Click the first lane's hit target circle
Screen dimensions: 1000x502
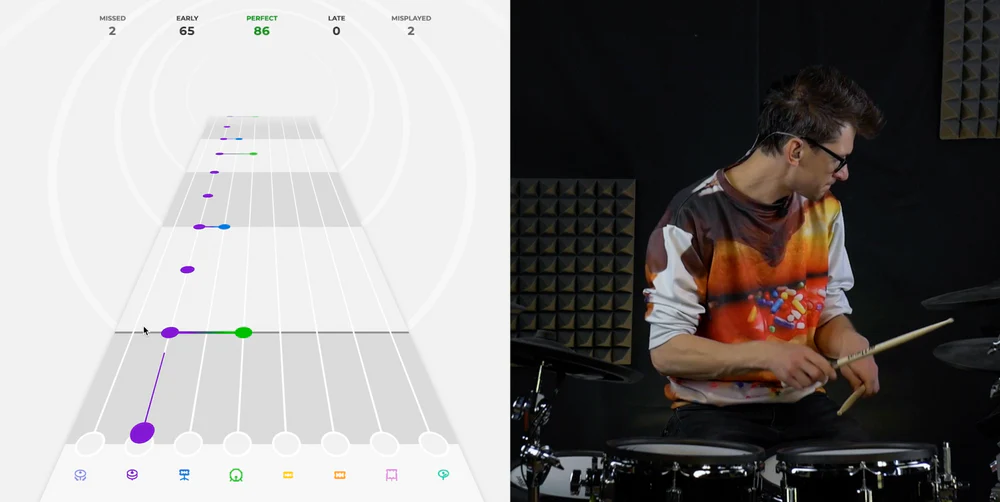pos(90,443)
